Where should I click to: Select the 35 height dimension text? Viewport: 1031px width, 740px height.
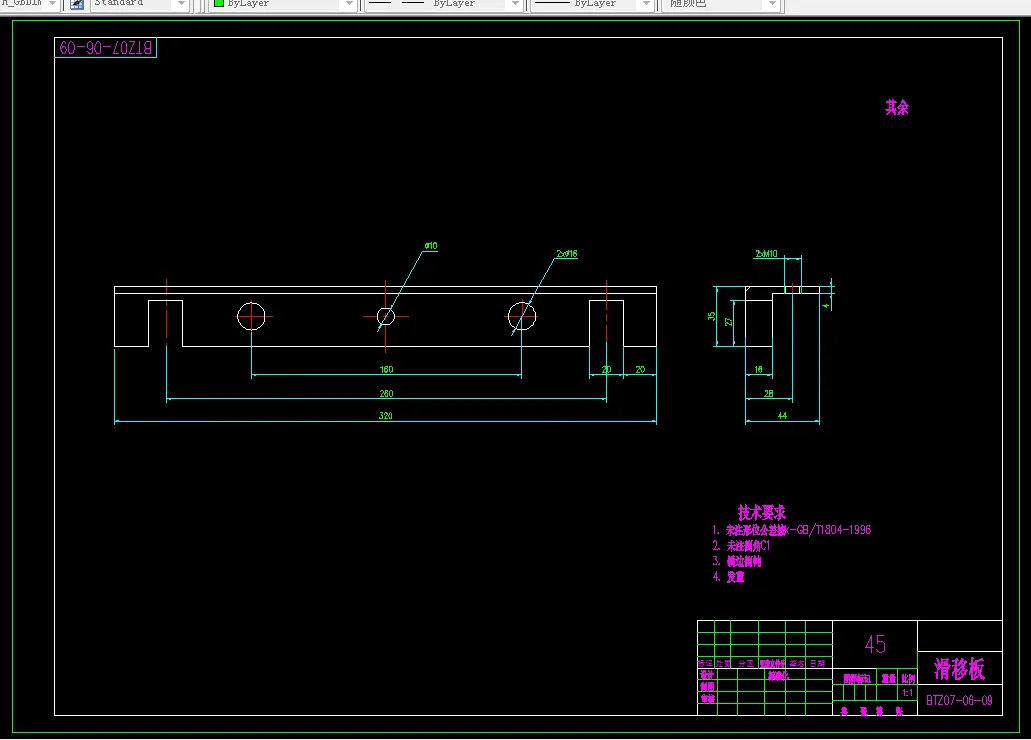[x=711, y=316]
